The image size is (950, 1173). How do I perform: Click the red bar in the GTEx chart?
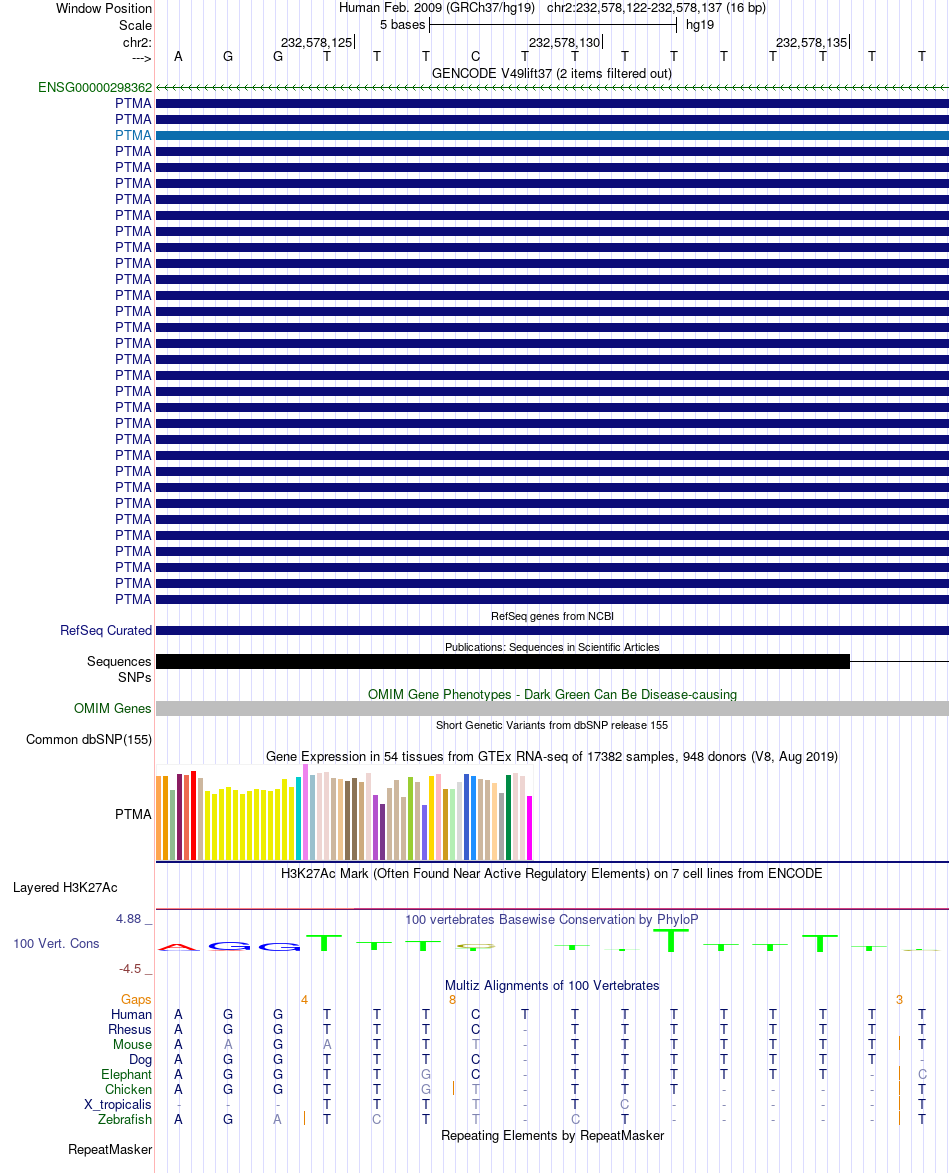tap(193, 815)
